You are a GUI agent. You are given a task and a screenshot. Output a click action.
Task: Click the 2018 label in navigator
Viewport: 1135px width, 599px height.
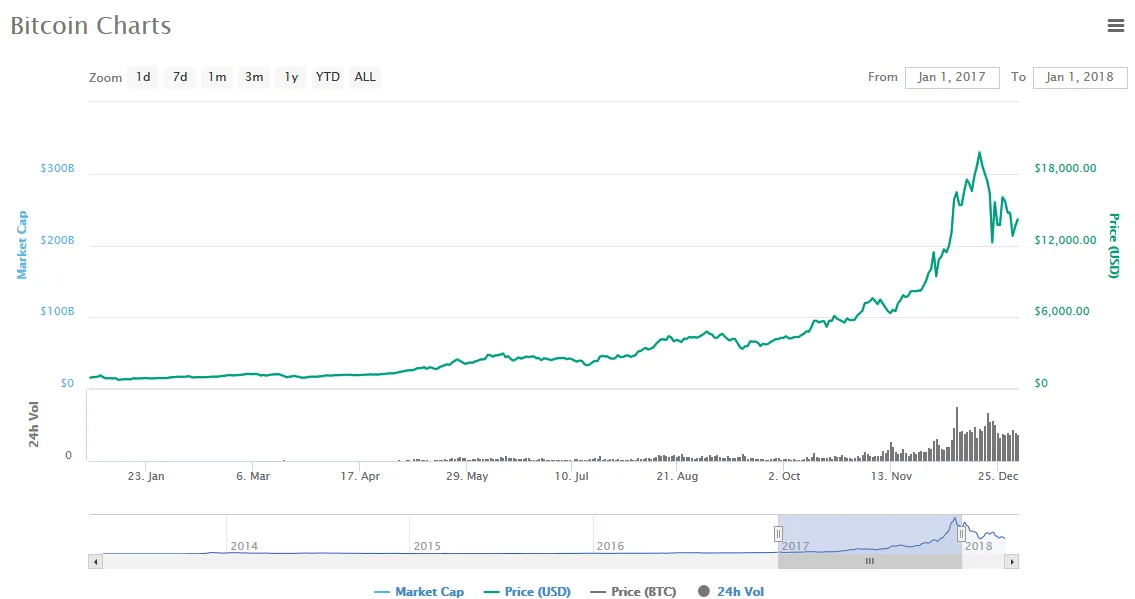(979, 546)
